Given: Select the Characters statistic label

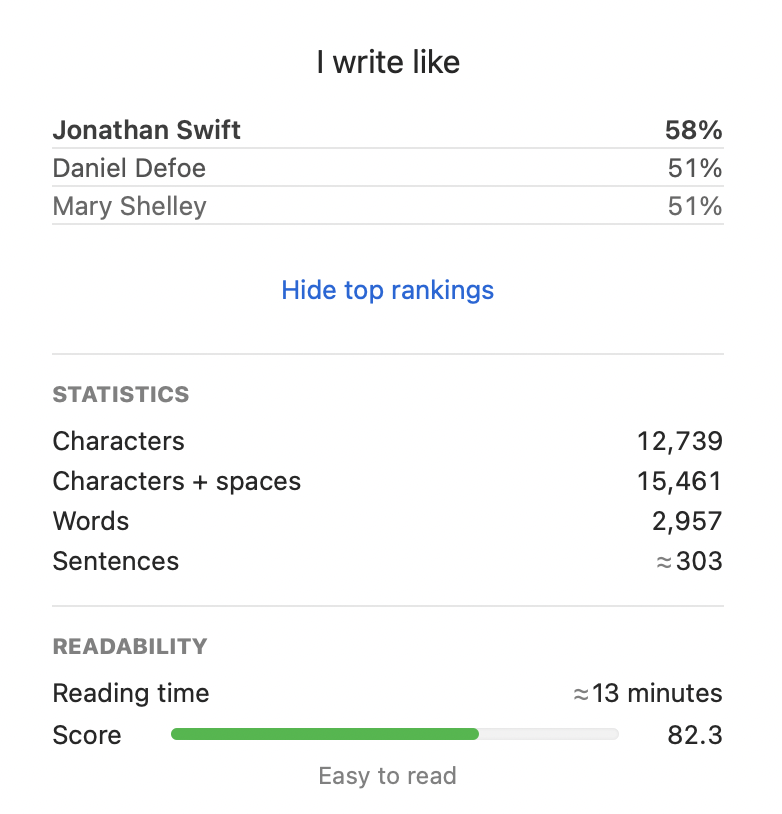Looking at the screenshot, I should (x=118, y=441).
